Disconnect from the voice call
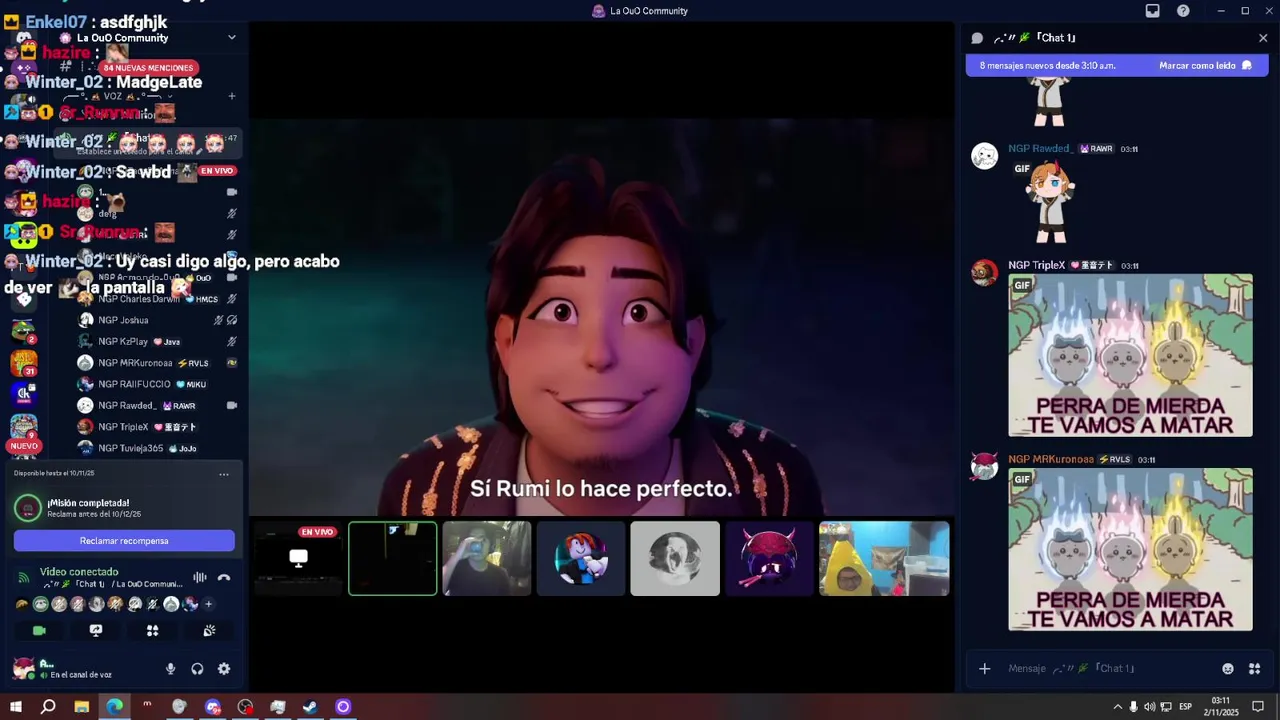The width and height of the screenshot is (1280, 720). pyautogui.click(x=224, y=577)
